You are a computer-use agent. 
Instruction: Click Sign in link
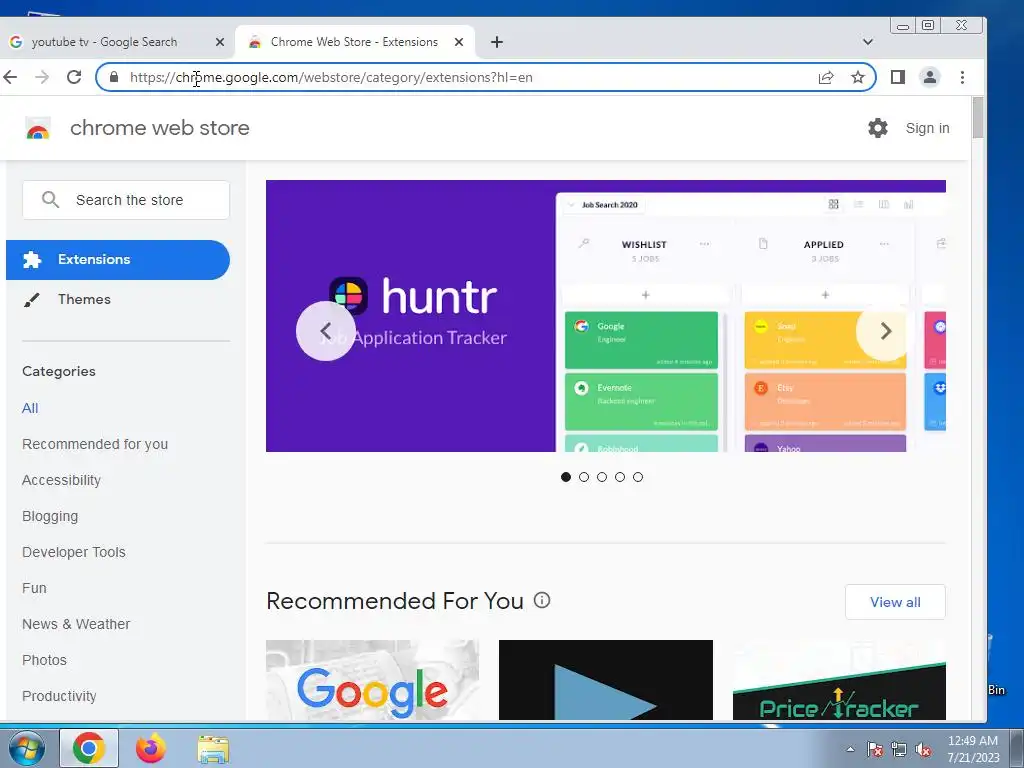coord(927,128)
